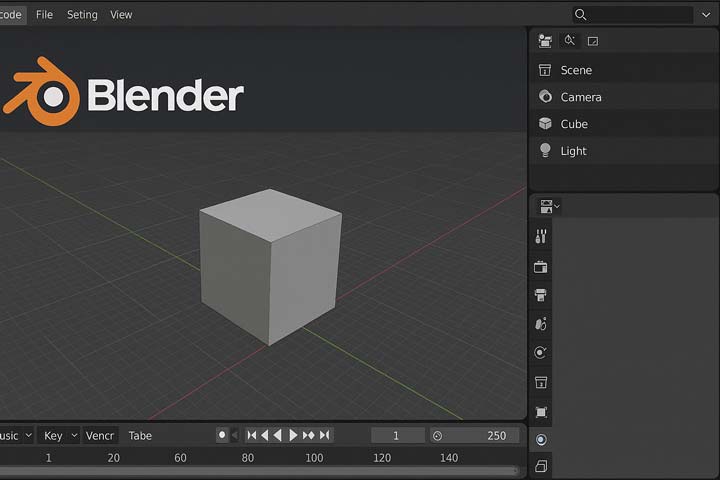
Task: Click the outliner new window square icon
Action: click(593, 41)
